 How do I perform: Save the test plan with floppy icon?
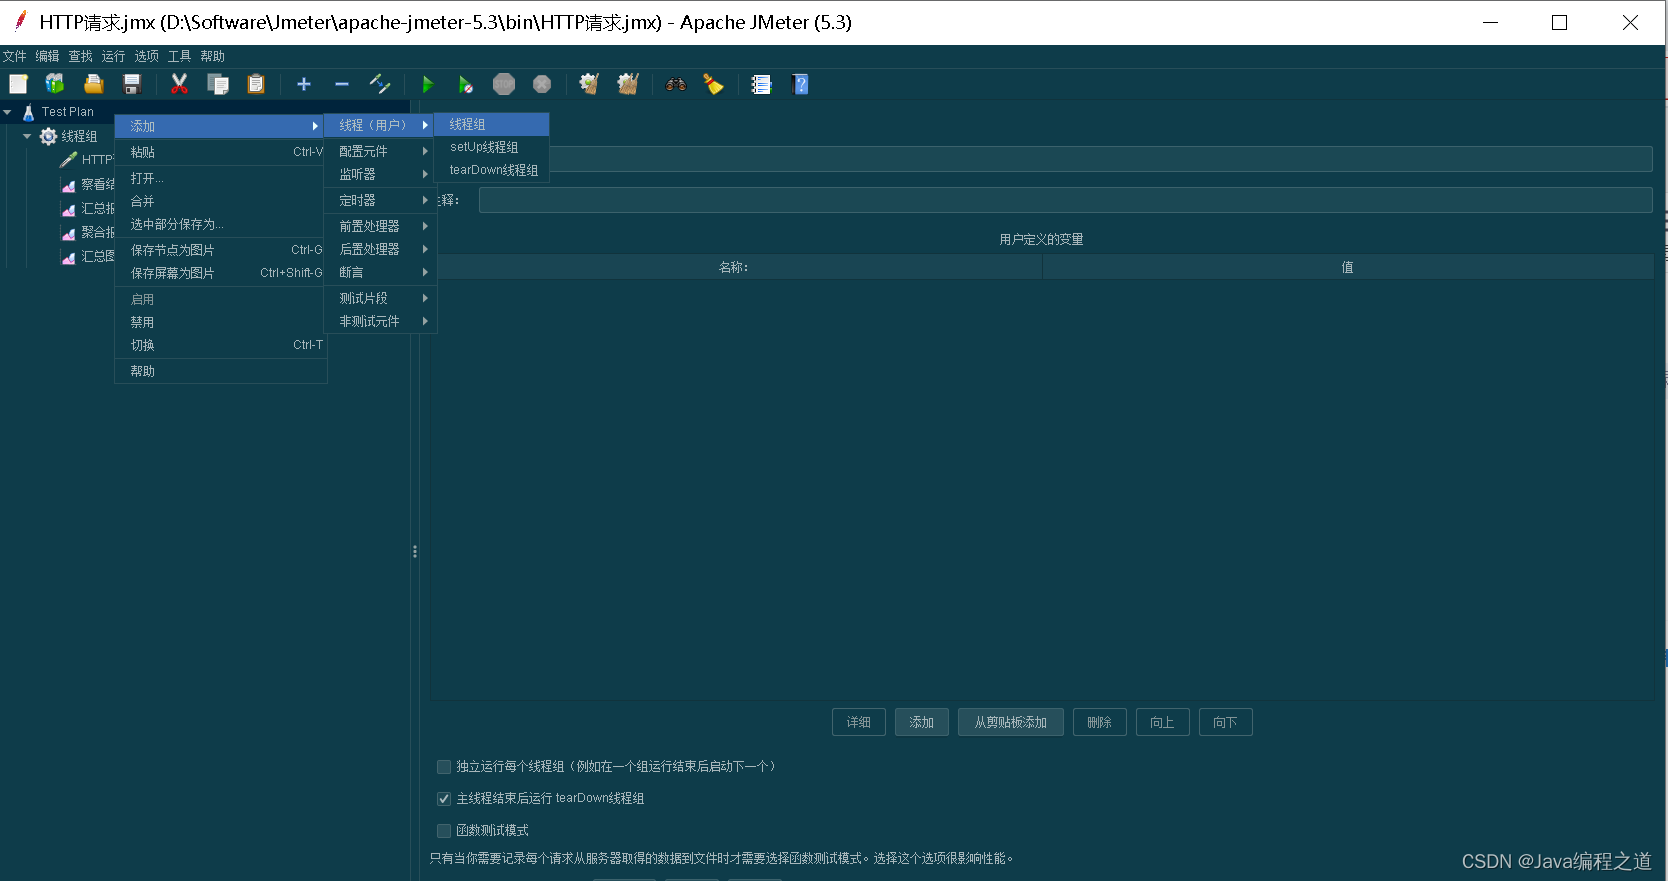[x=132, y=84]
